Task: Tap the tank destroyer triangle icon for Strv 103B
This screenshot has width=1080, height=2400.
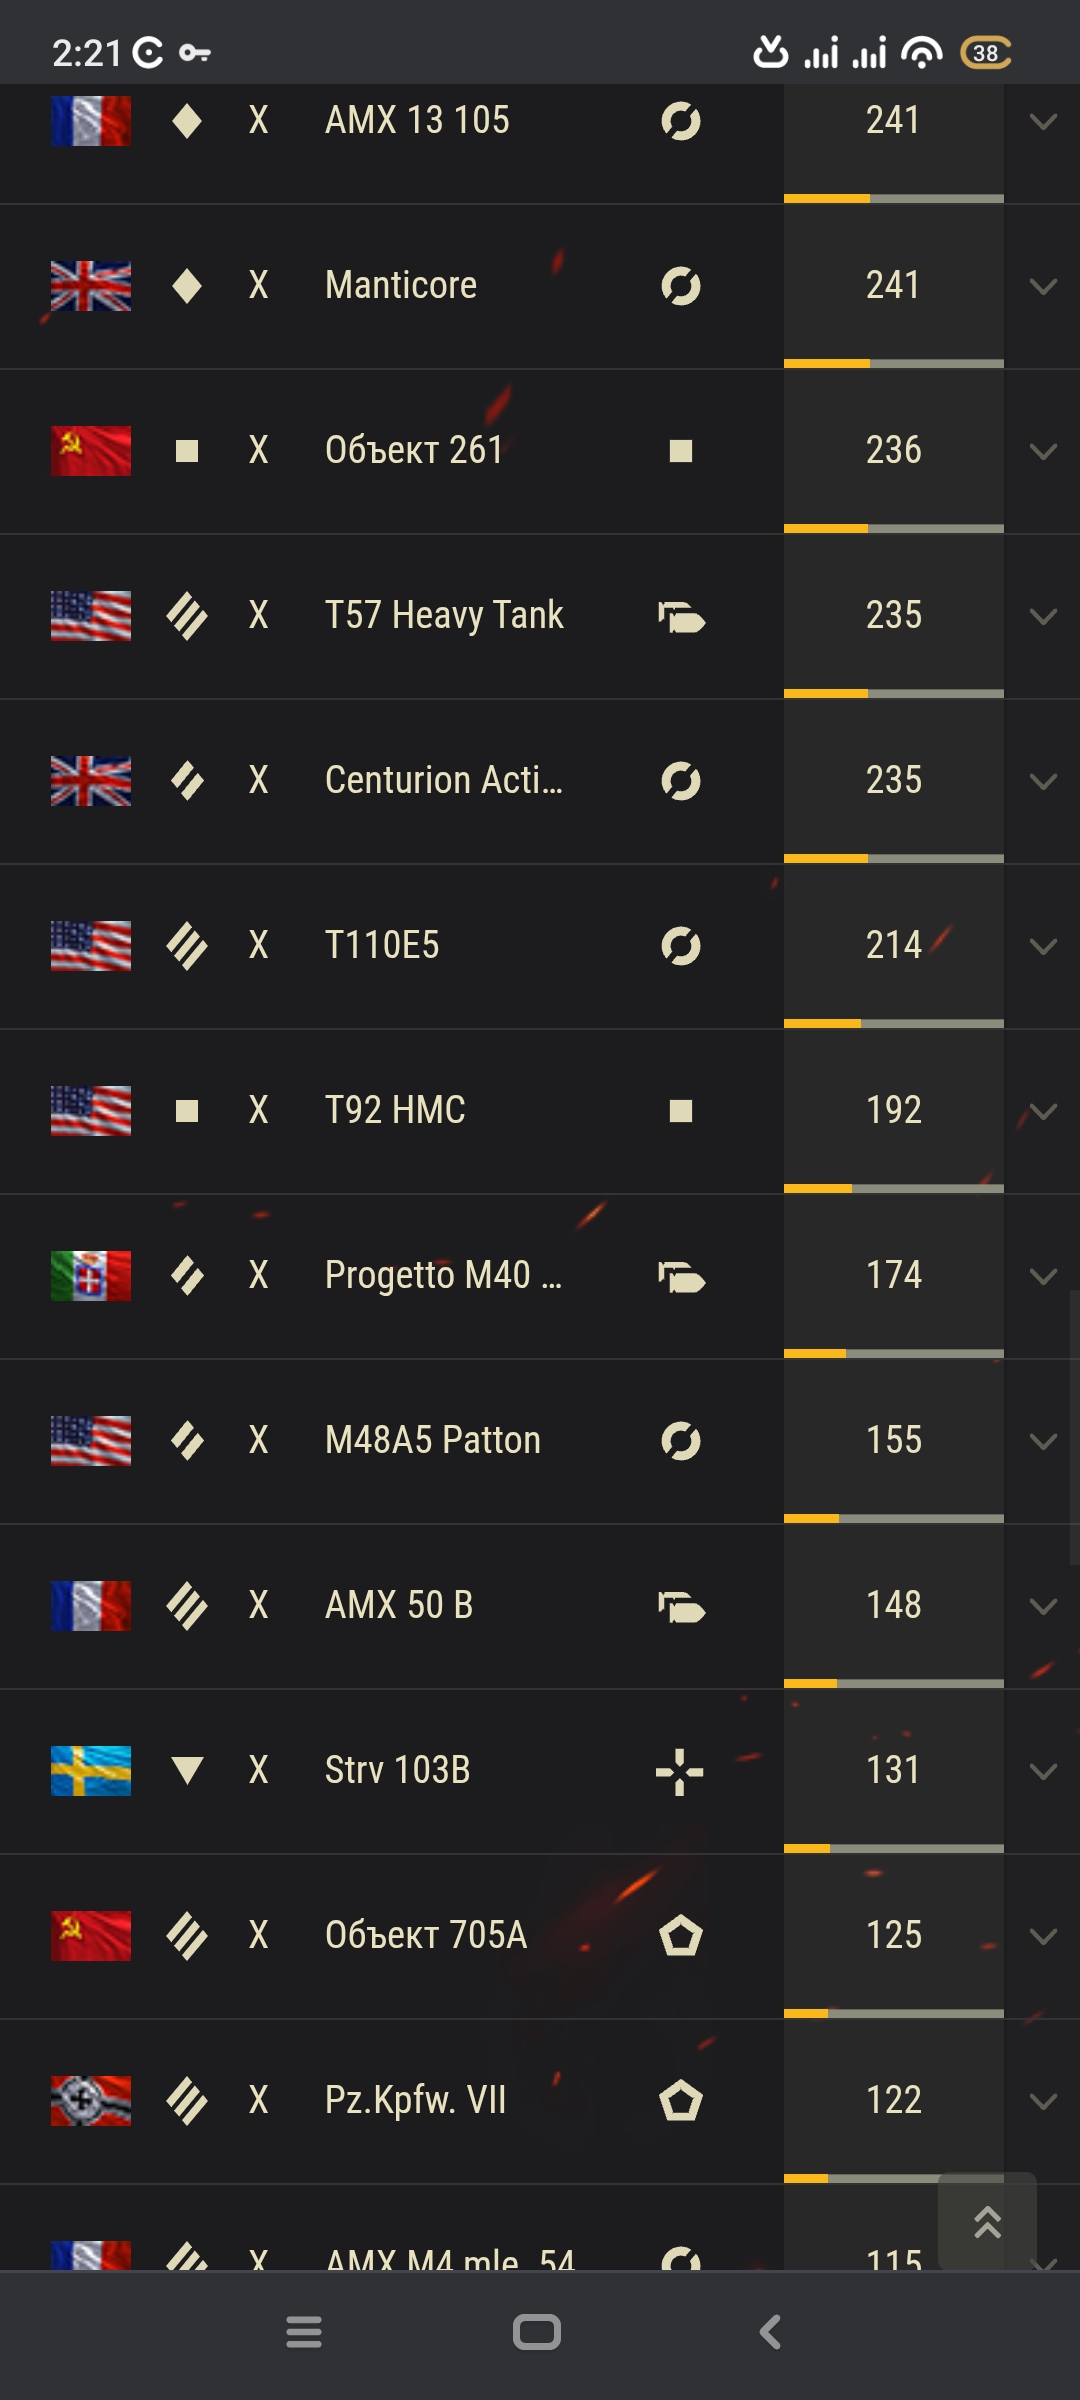Action: [x=187, y=1770]
